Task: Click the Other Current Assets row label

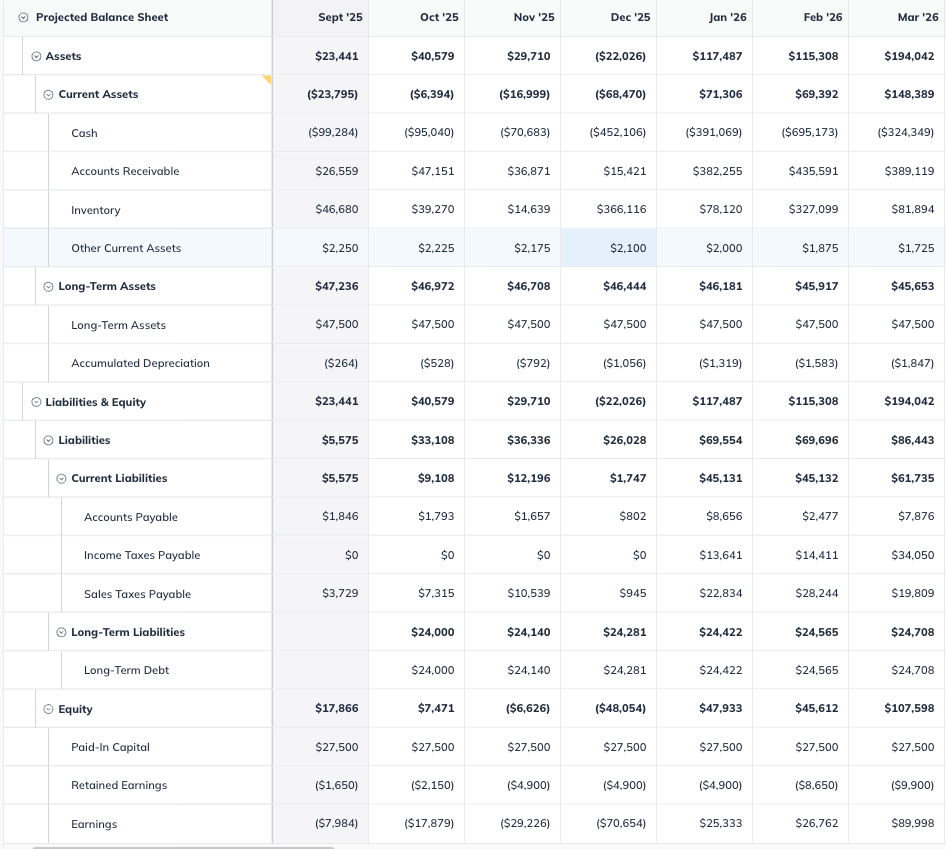Action: pos(126,248)
